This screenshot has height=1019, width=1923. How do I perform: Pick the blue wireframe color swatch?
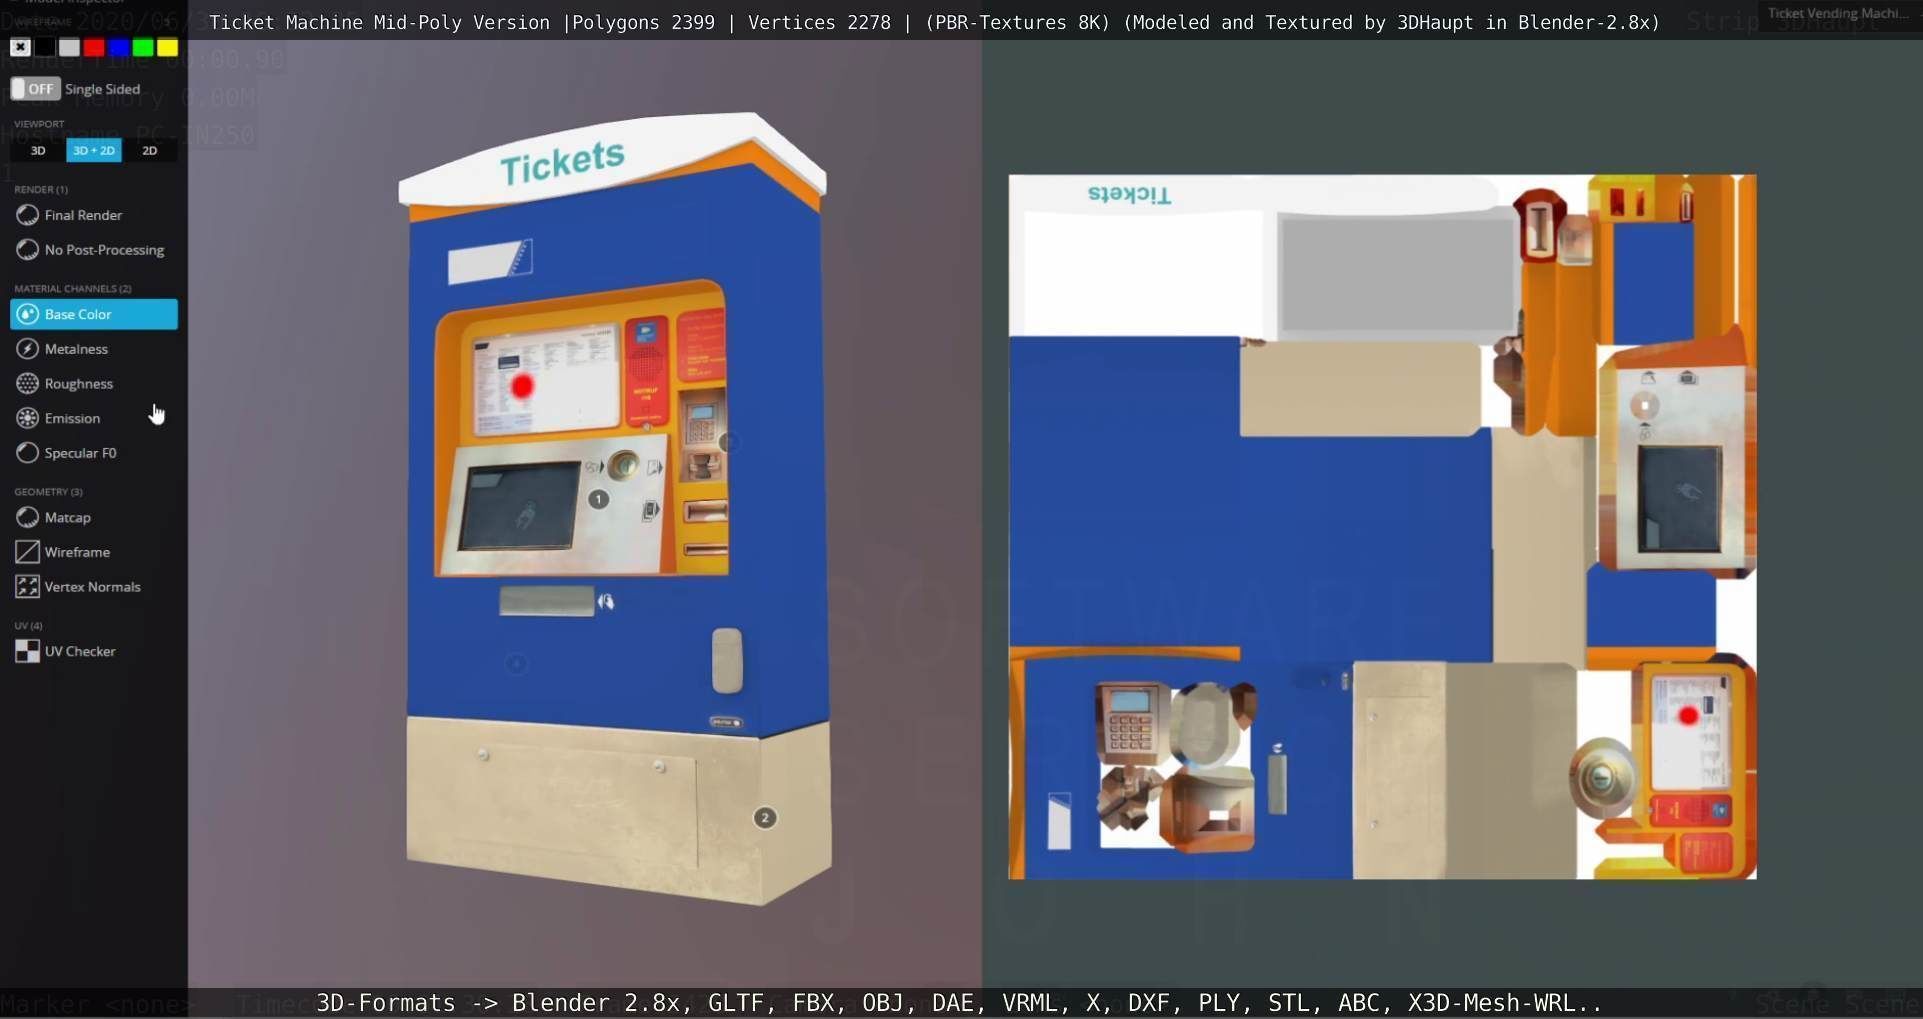tap(118, 47)
